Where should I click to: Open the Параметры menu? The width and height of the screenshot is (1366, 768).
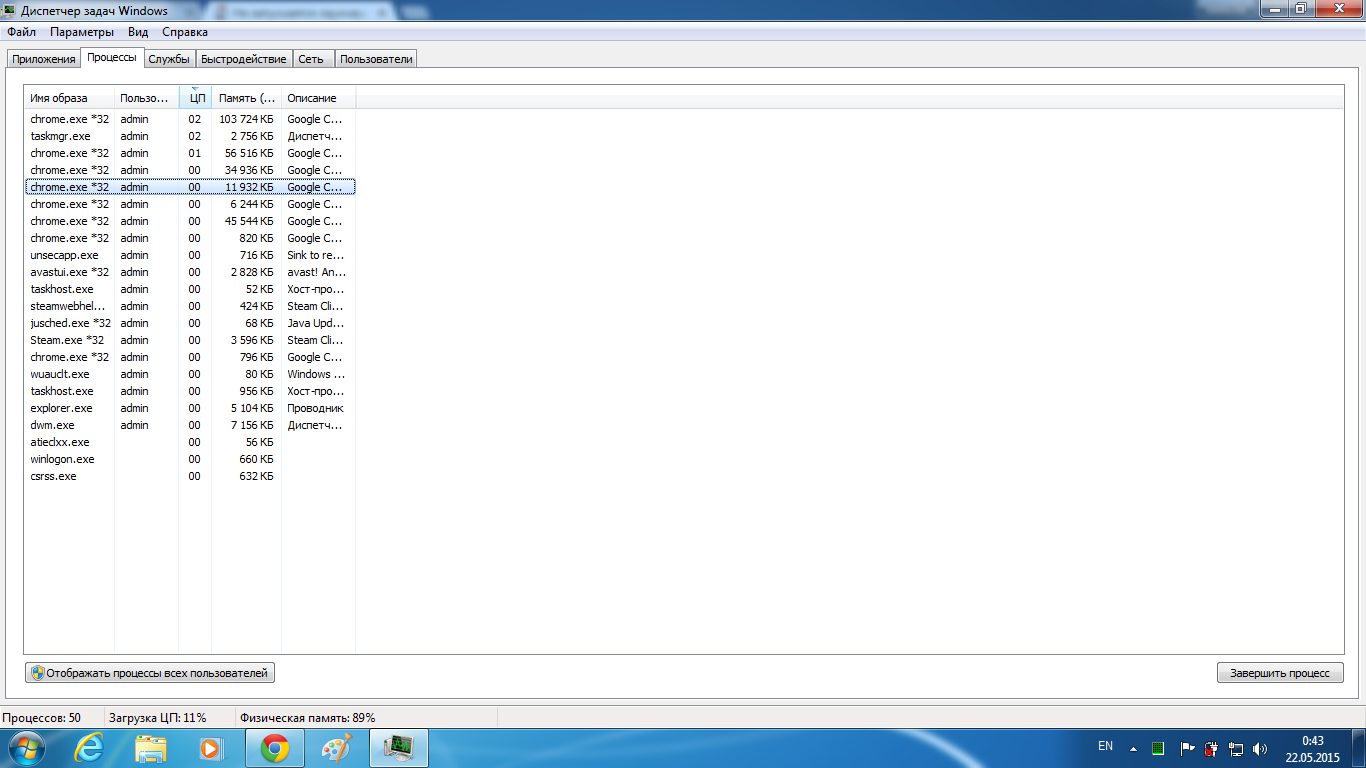tap(83, 32)
